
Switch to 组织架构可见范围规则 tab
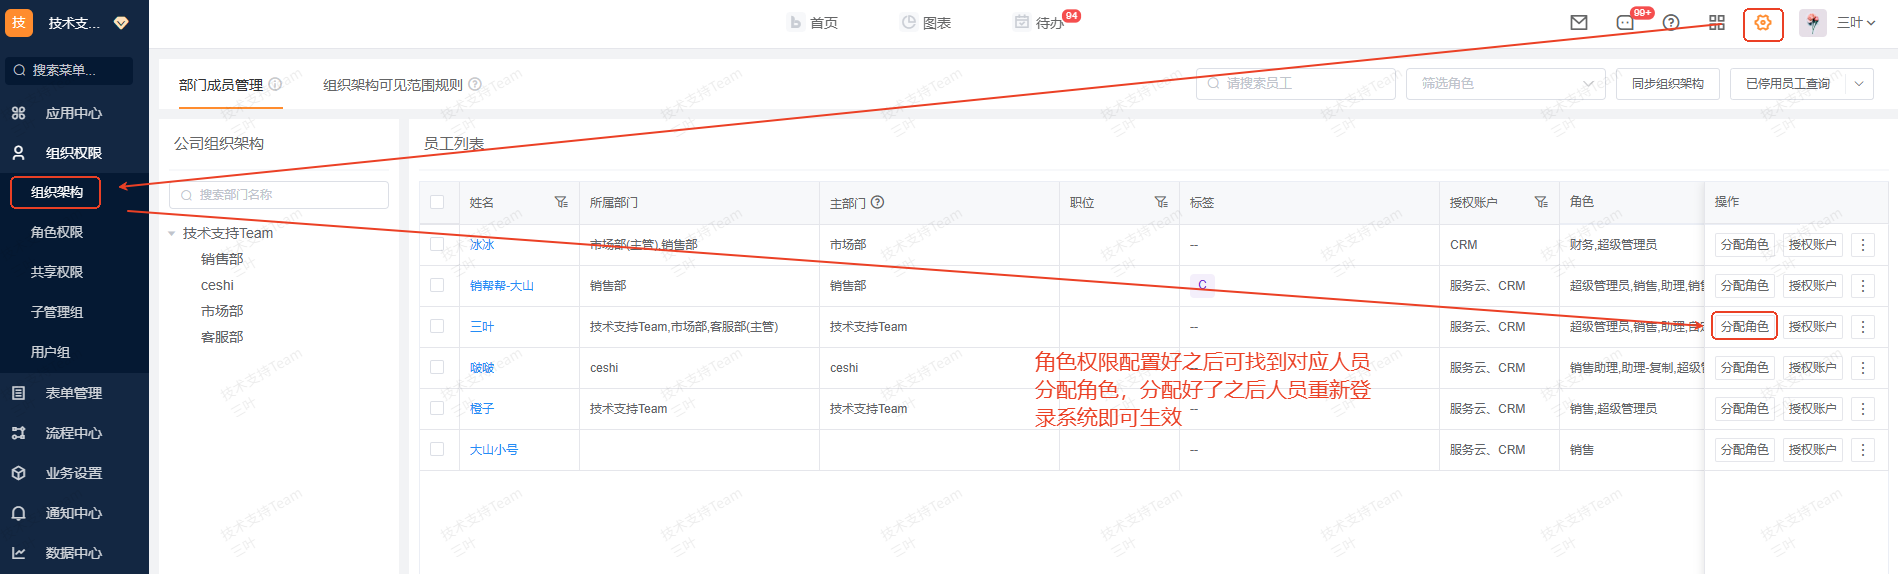(x=393, y=85)
